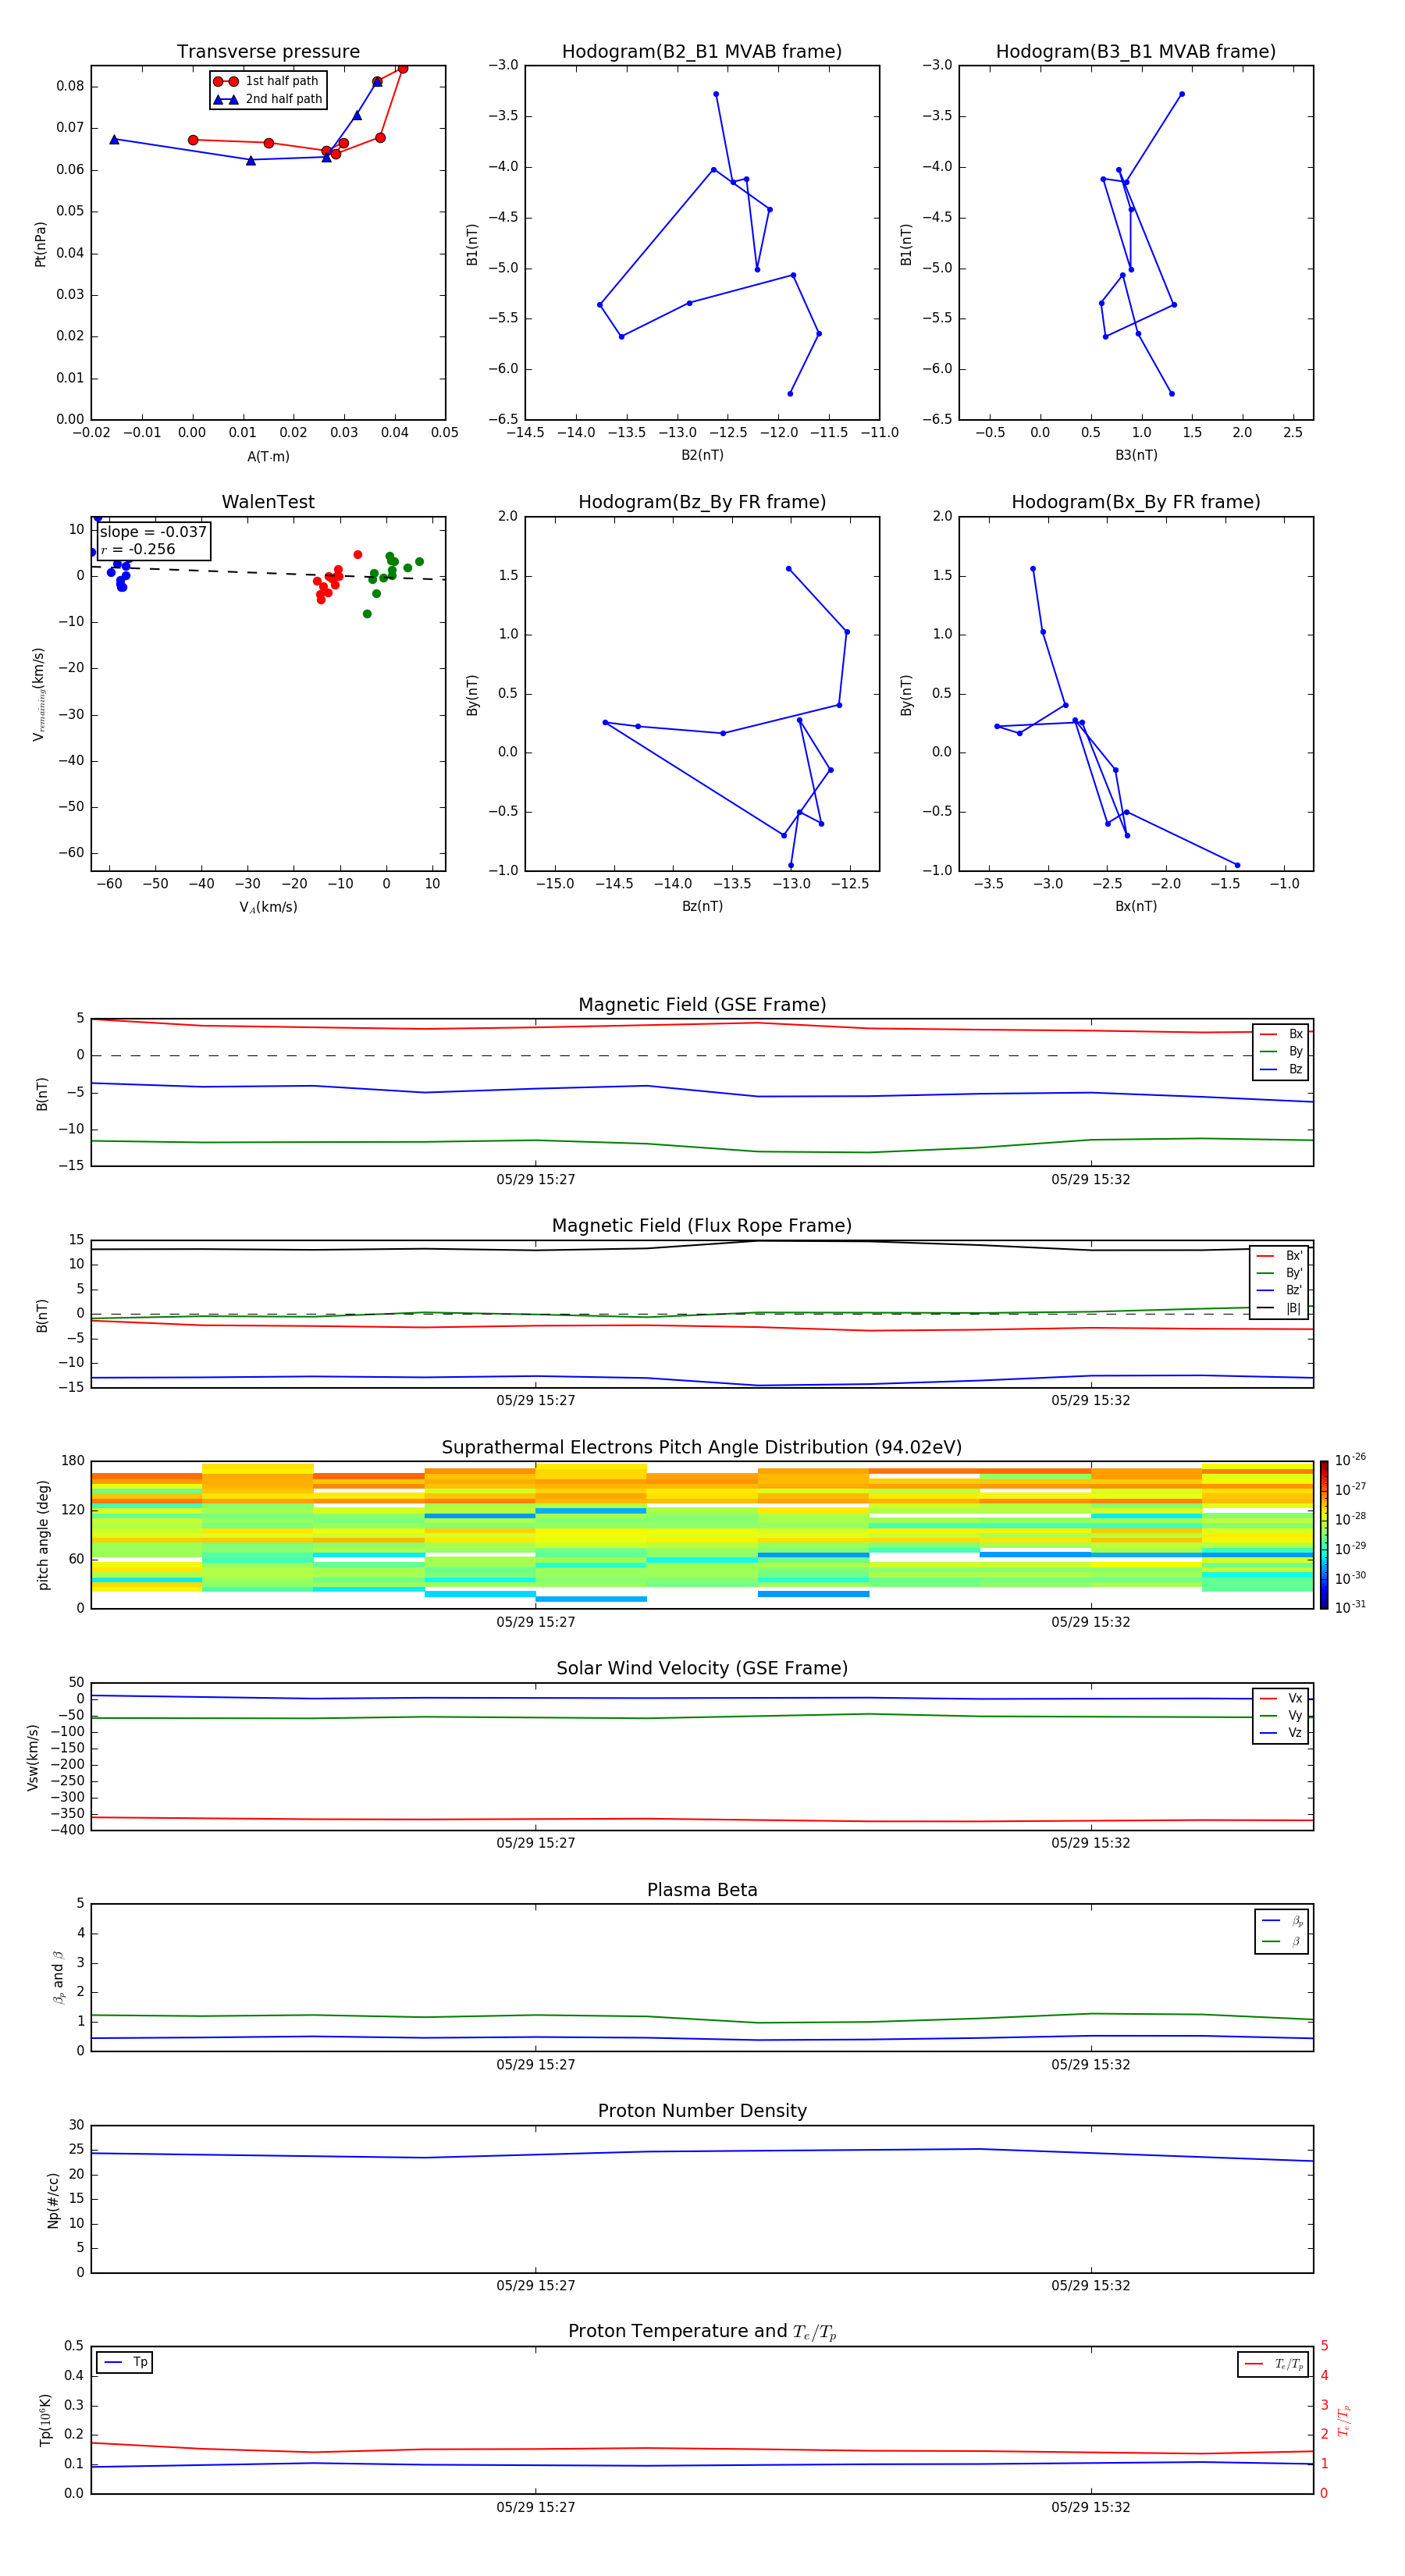
Task: Click the Bx entry in GSE magnetic field legend
Action: tap(1281, 1034)
